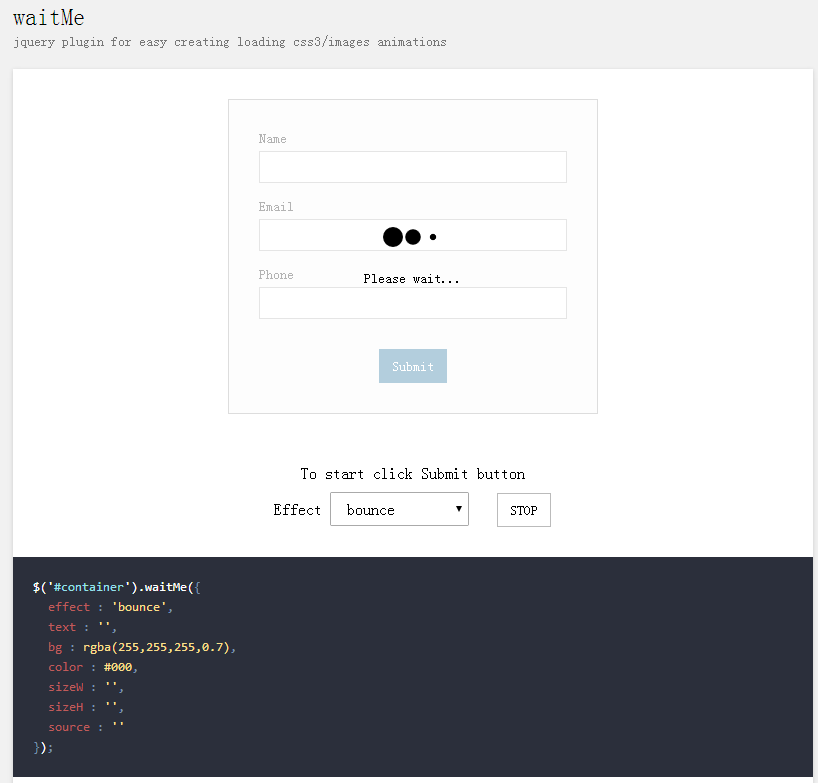Click the $('#container').waitMe code line
Screen dimensions: 818x783
pyautogui.click(x=116, y=587)
